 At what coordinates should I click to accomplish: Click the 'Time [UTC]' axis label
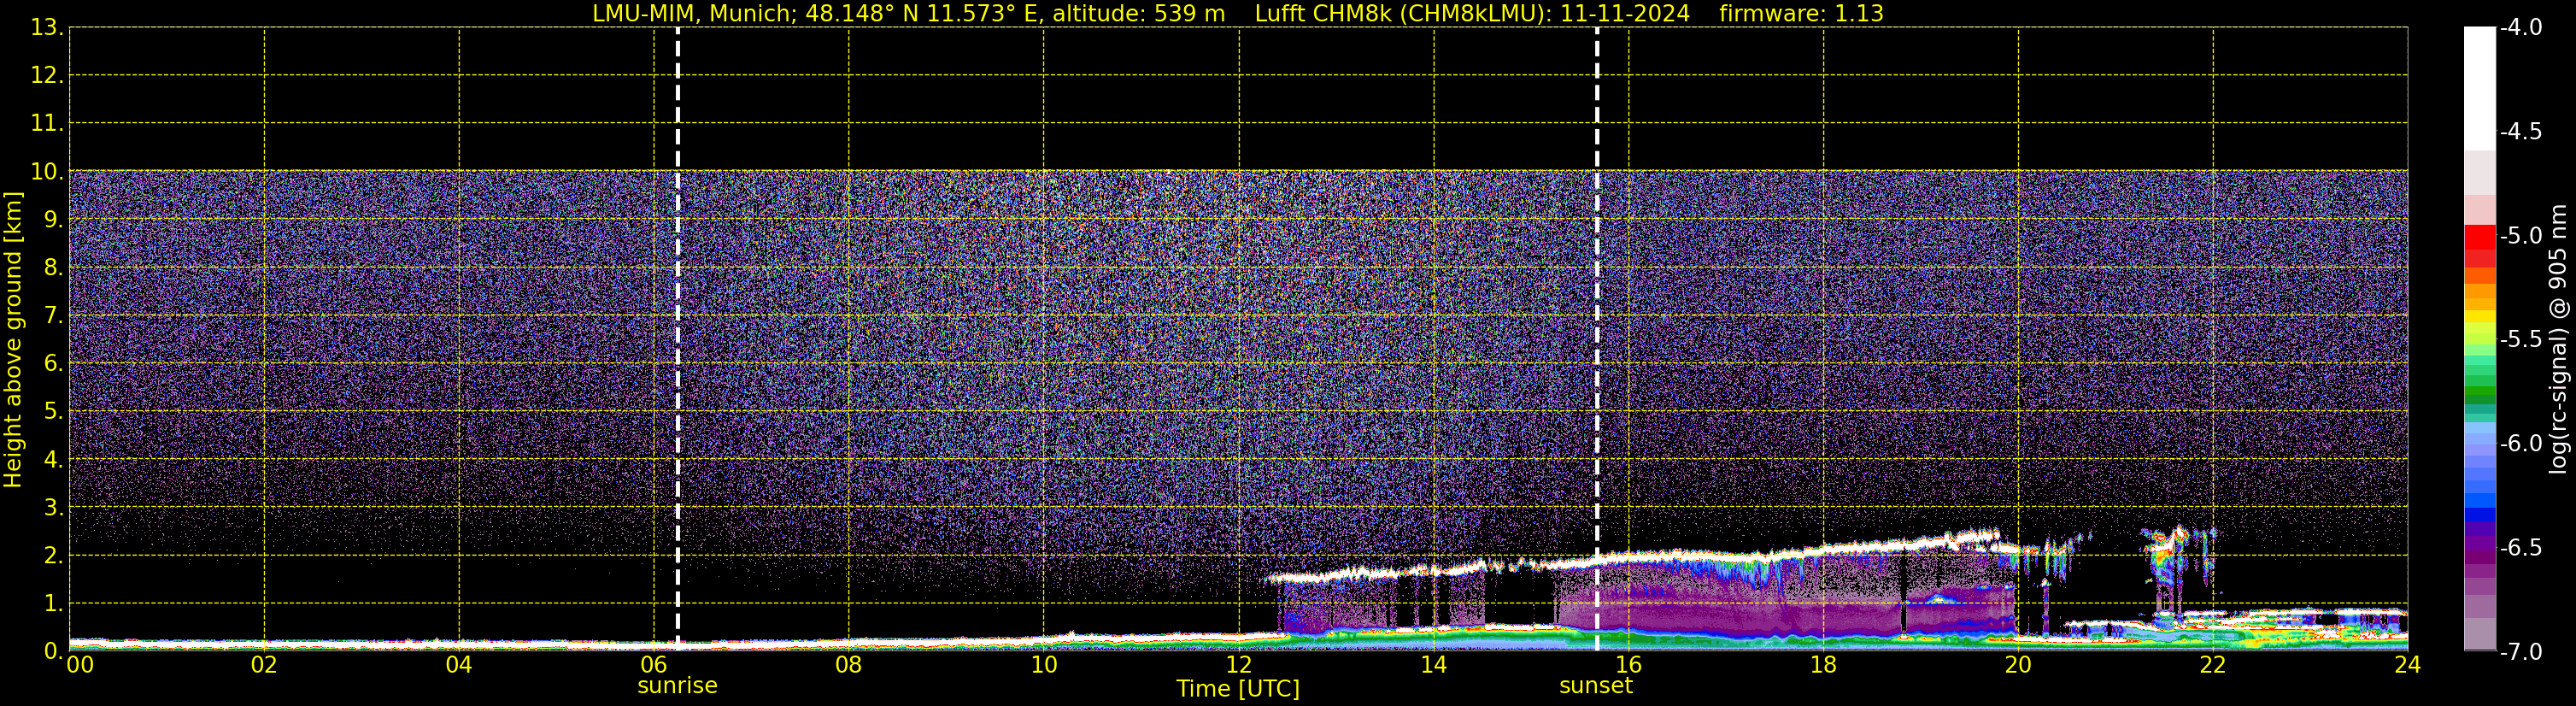click(1238, 689)
